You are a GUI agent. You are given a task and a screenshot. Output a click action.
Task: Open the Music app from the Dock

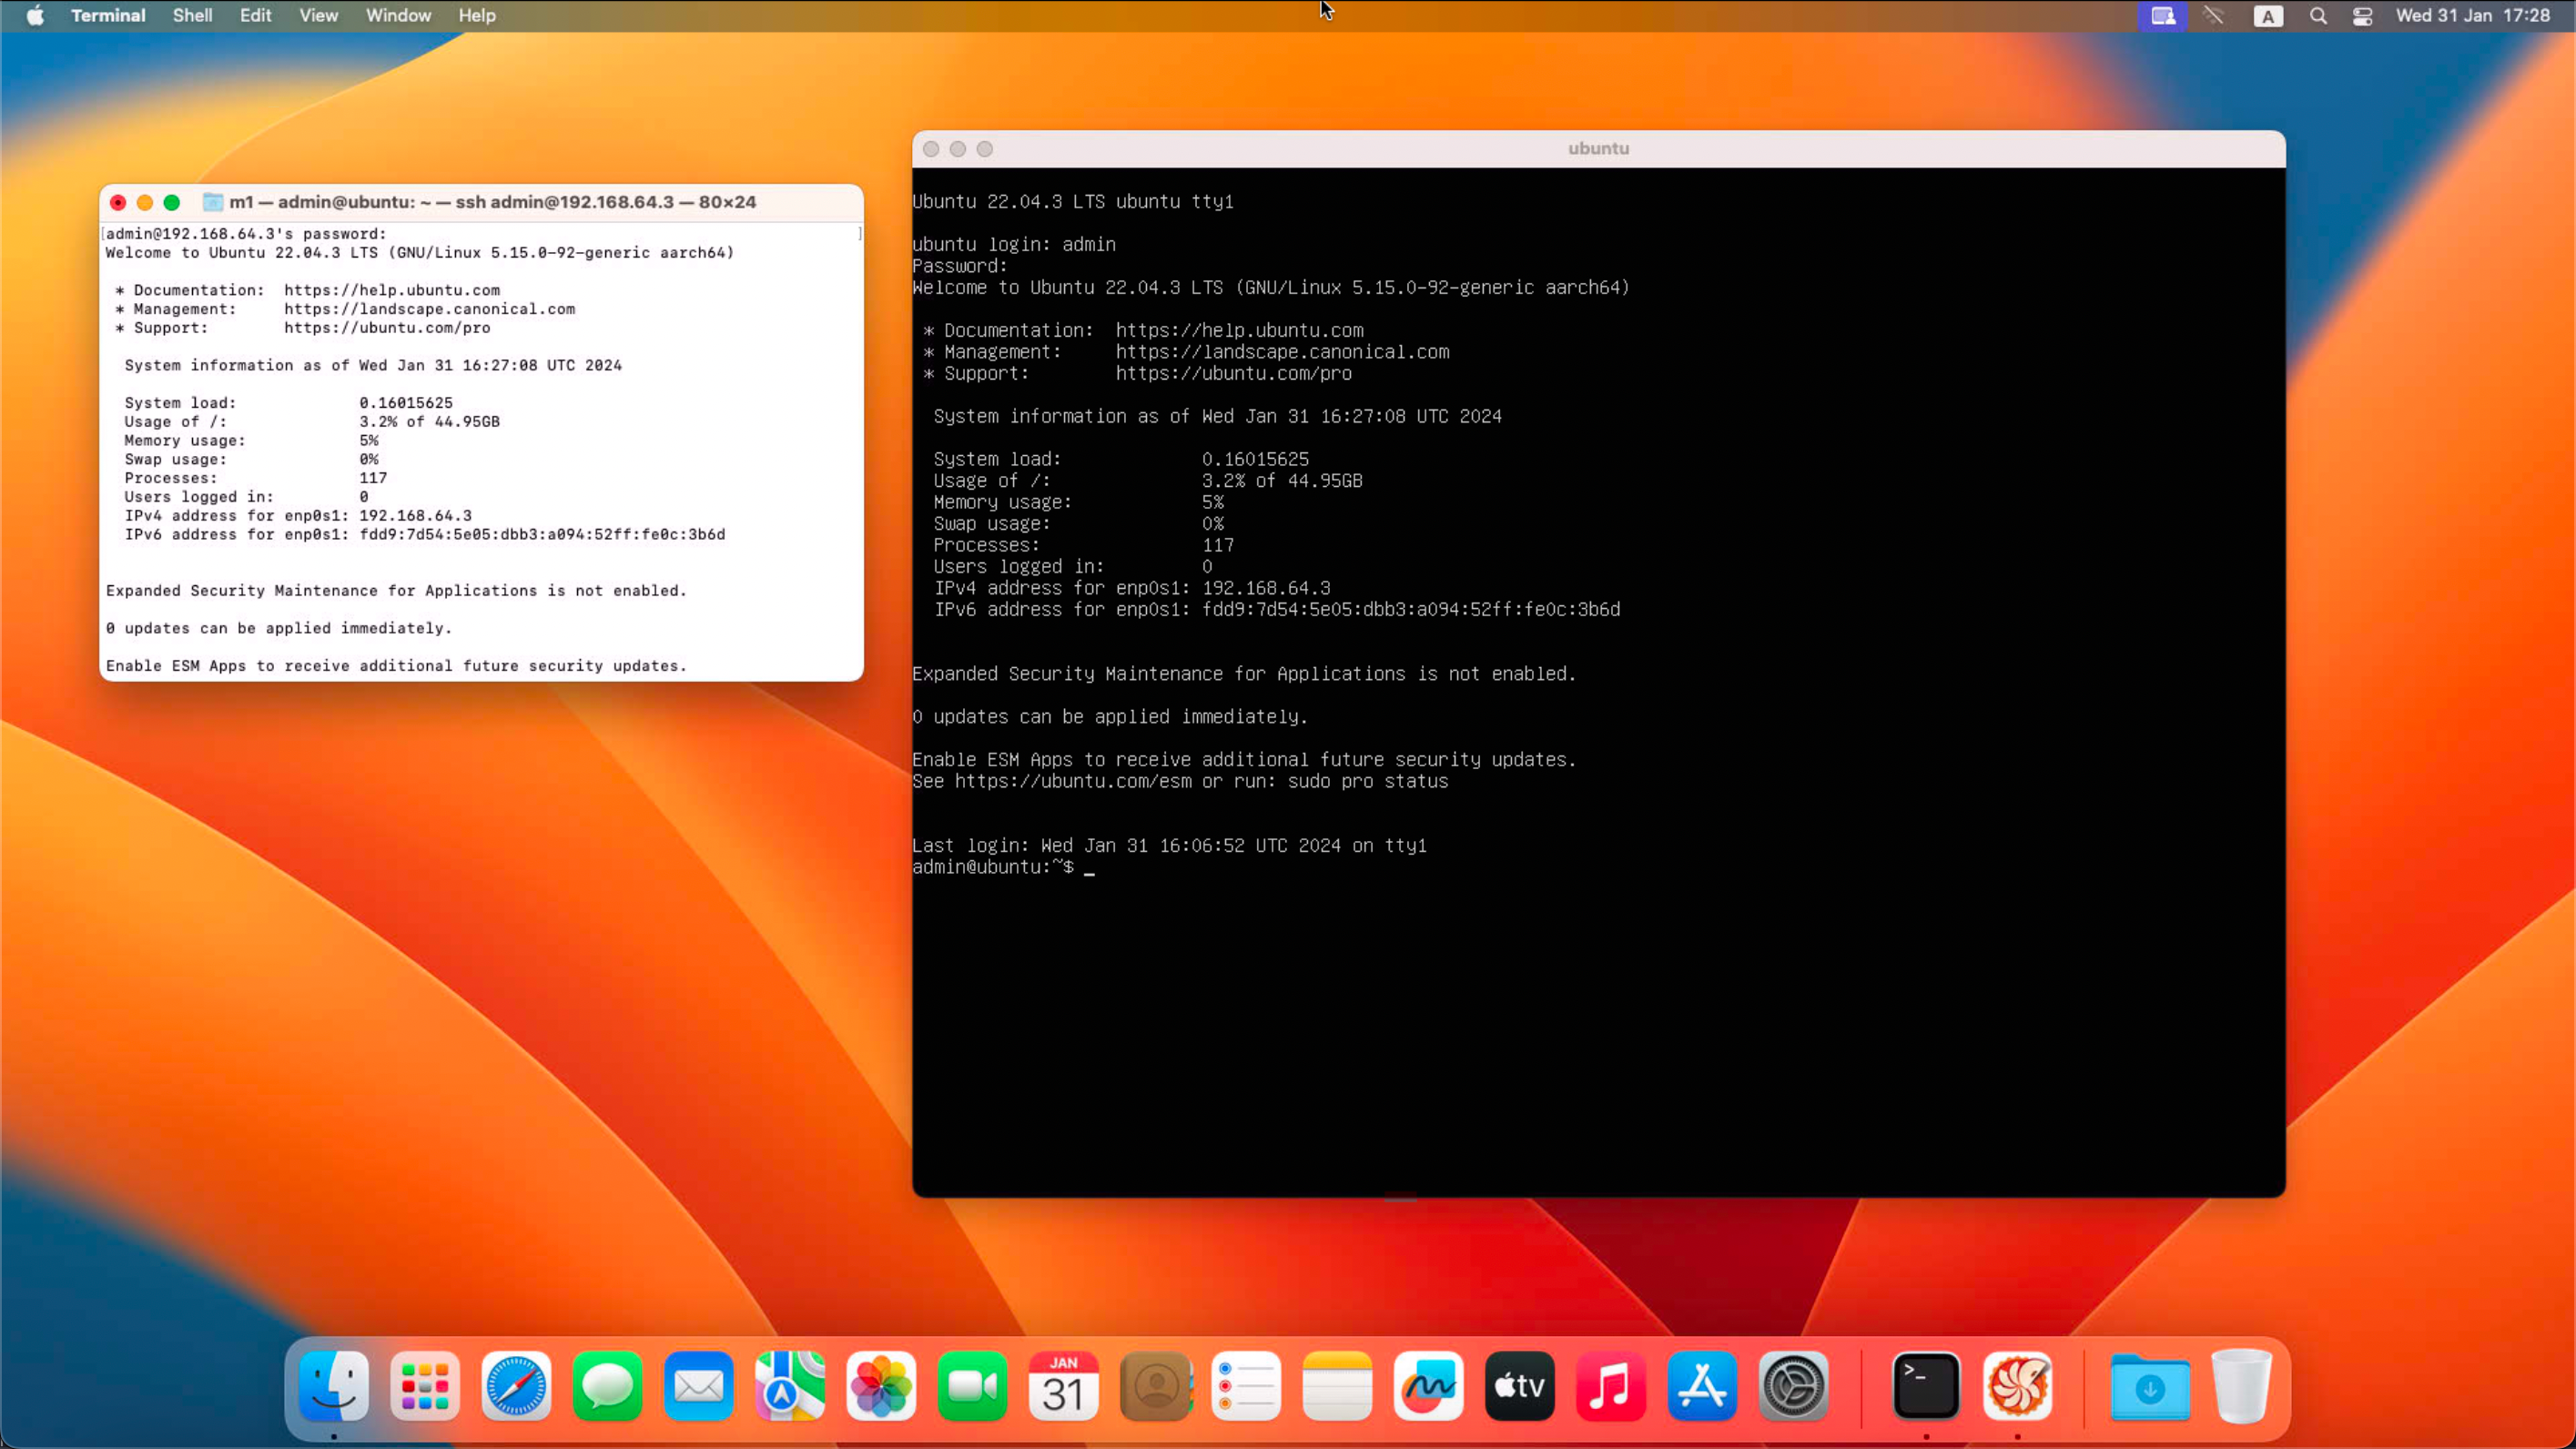click(x=1610, y=1386)
